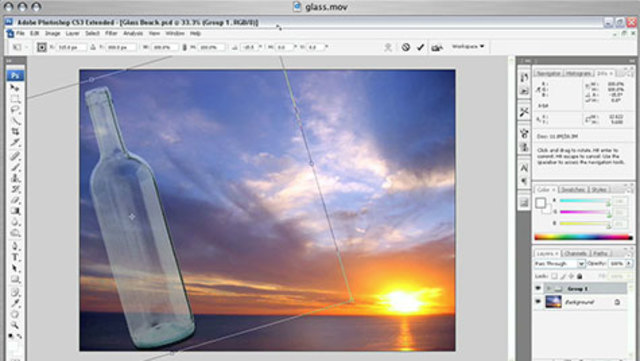Toggle maintain aspect ratio chain link
The width and height of the screenshot is (640, 361).
(184, 47)
